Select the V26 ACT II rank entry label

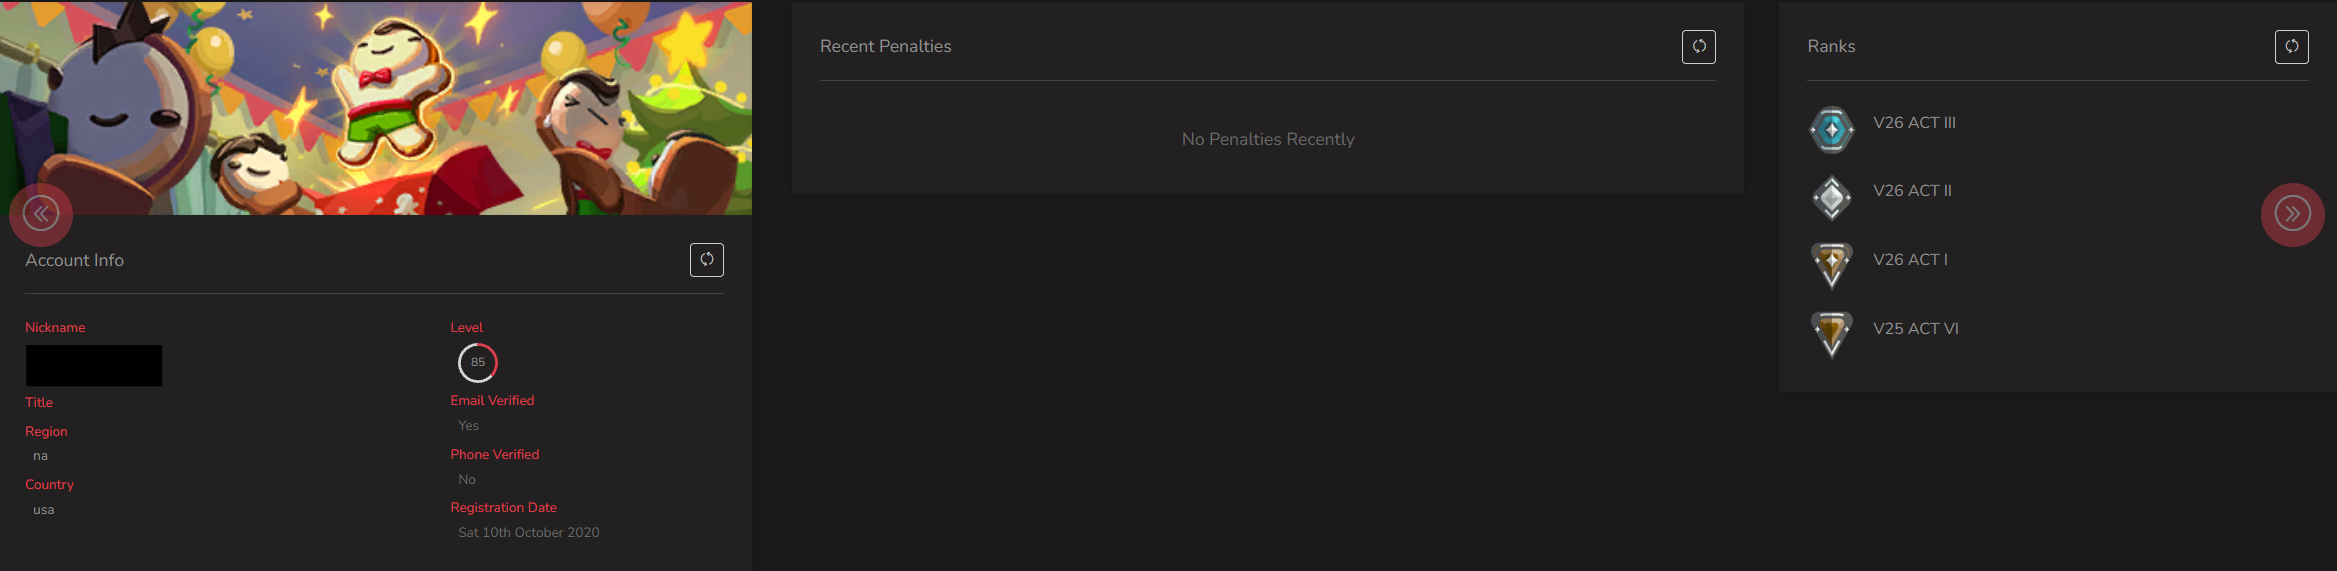(x=1912, y=191)
